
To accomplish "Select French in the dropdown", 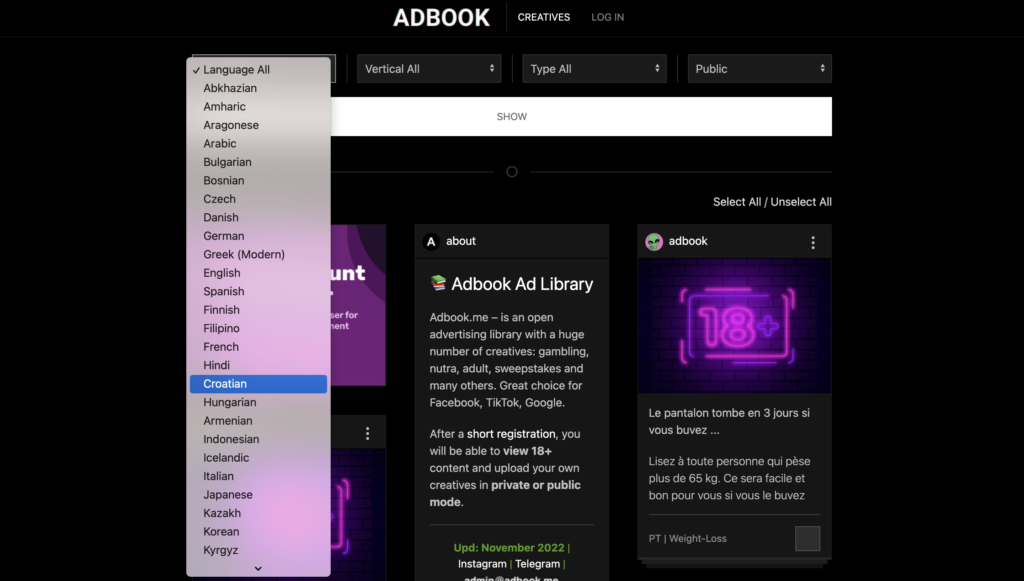I will pyautogui.click(x=259, y=347).
